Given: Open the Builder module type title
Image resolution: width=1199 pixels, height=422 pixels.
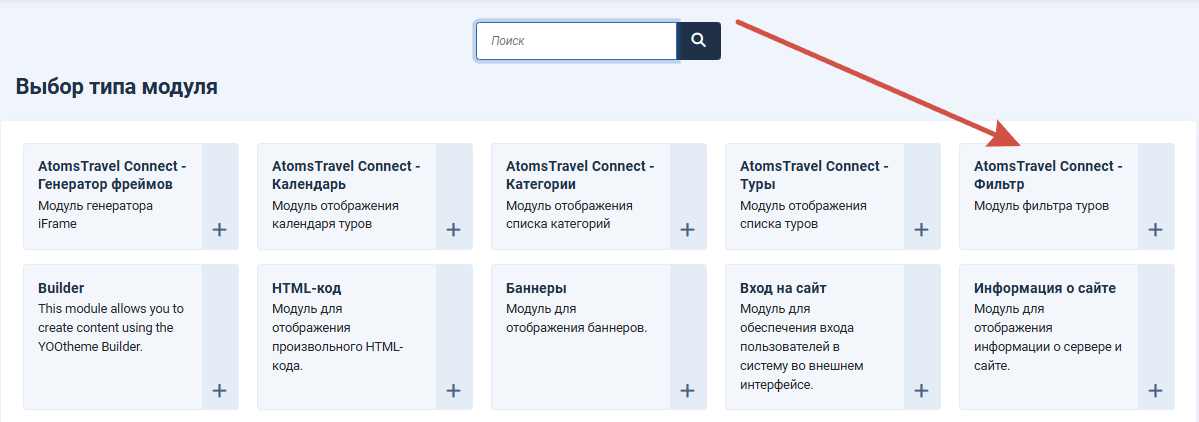Looking at the screenshot, I should click(61, 288).
